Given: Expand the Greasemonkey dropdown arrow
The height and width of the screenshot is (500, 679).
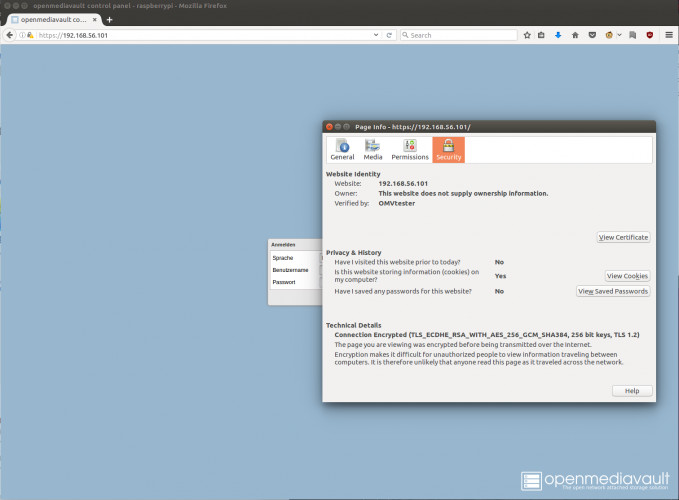Looking at the screenshot, I should pos(619,35).
